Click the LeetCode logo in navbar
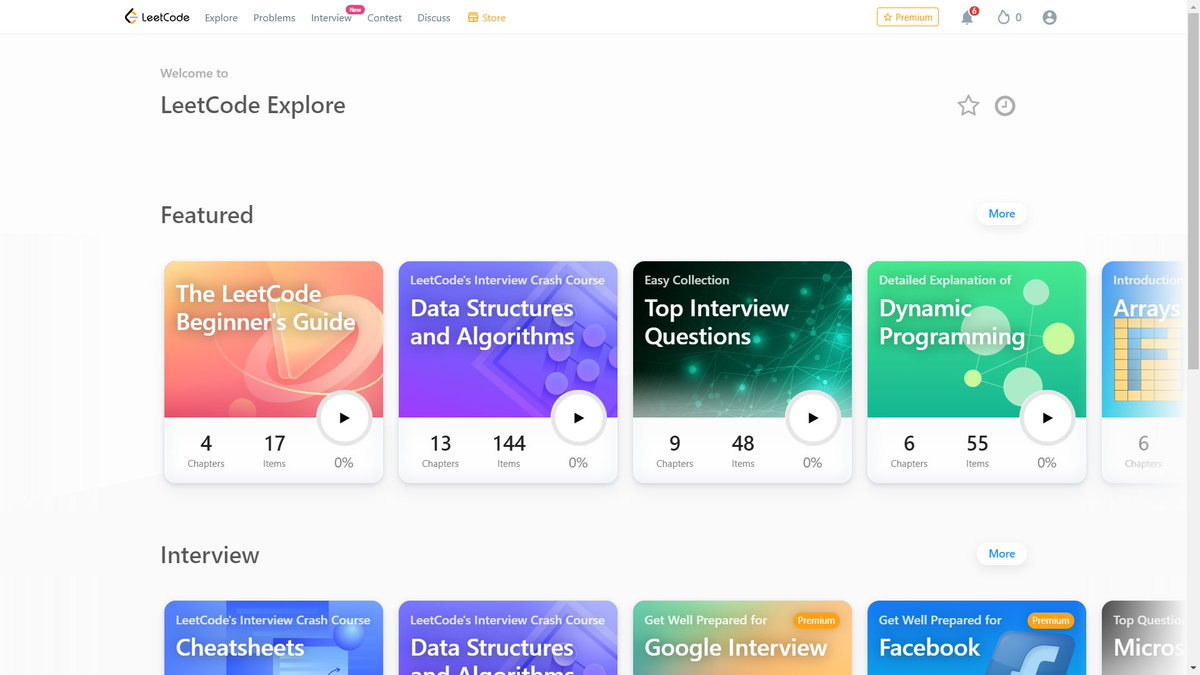Image resolution: width=1200 pixels, height=675 pixels. 157,17
